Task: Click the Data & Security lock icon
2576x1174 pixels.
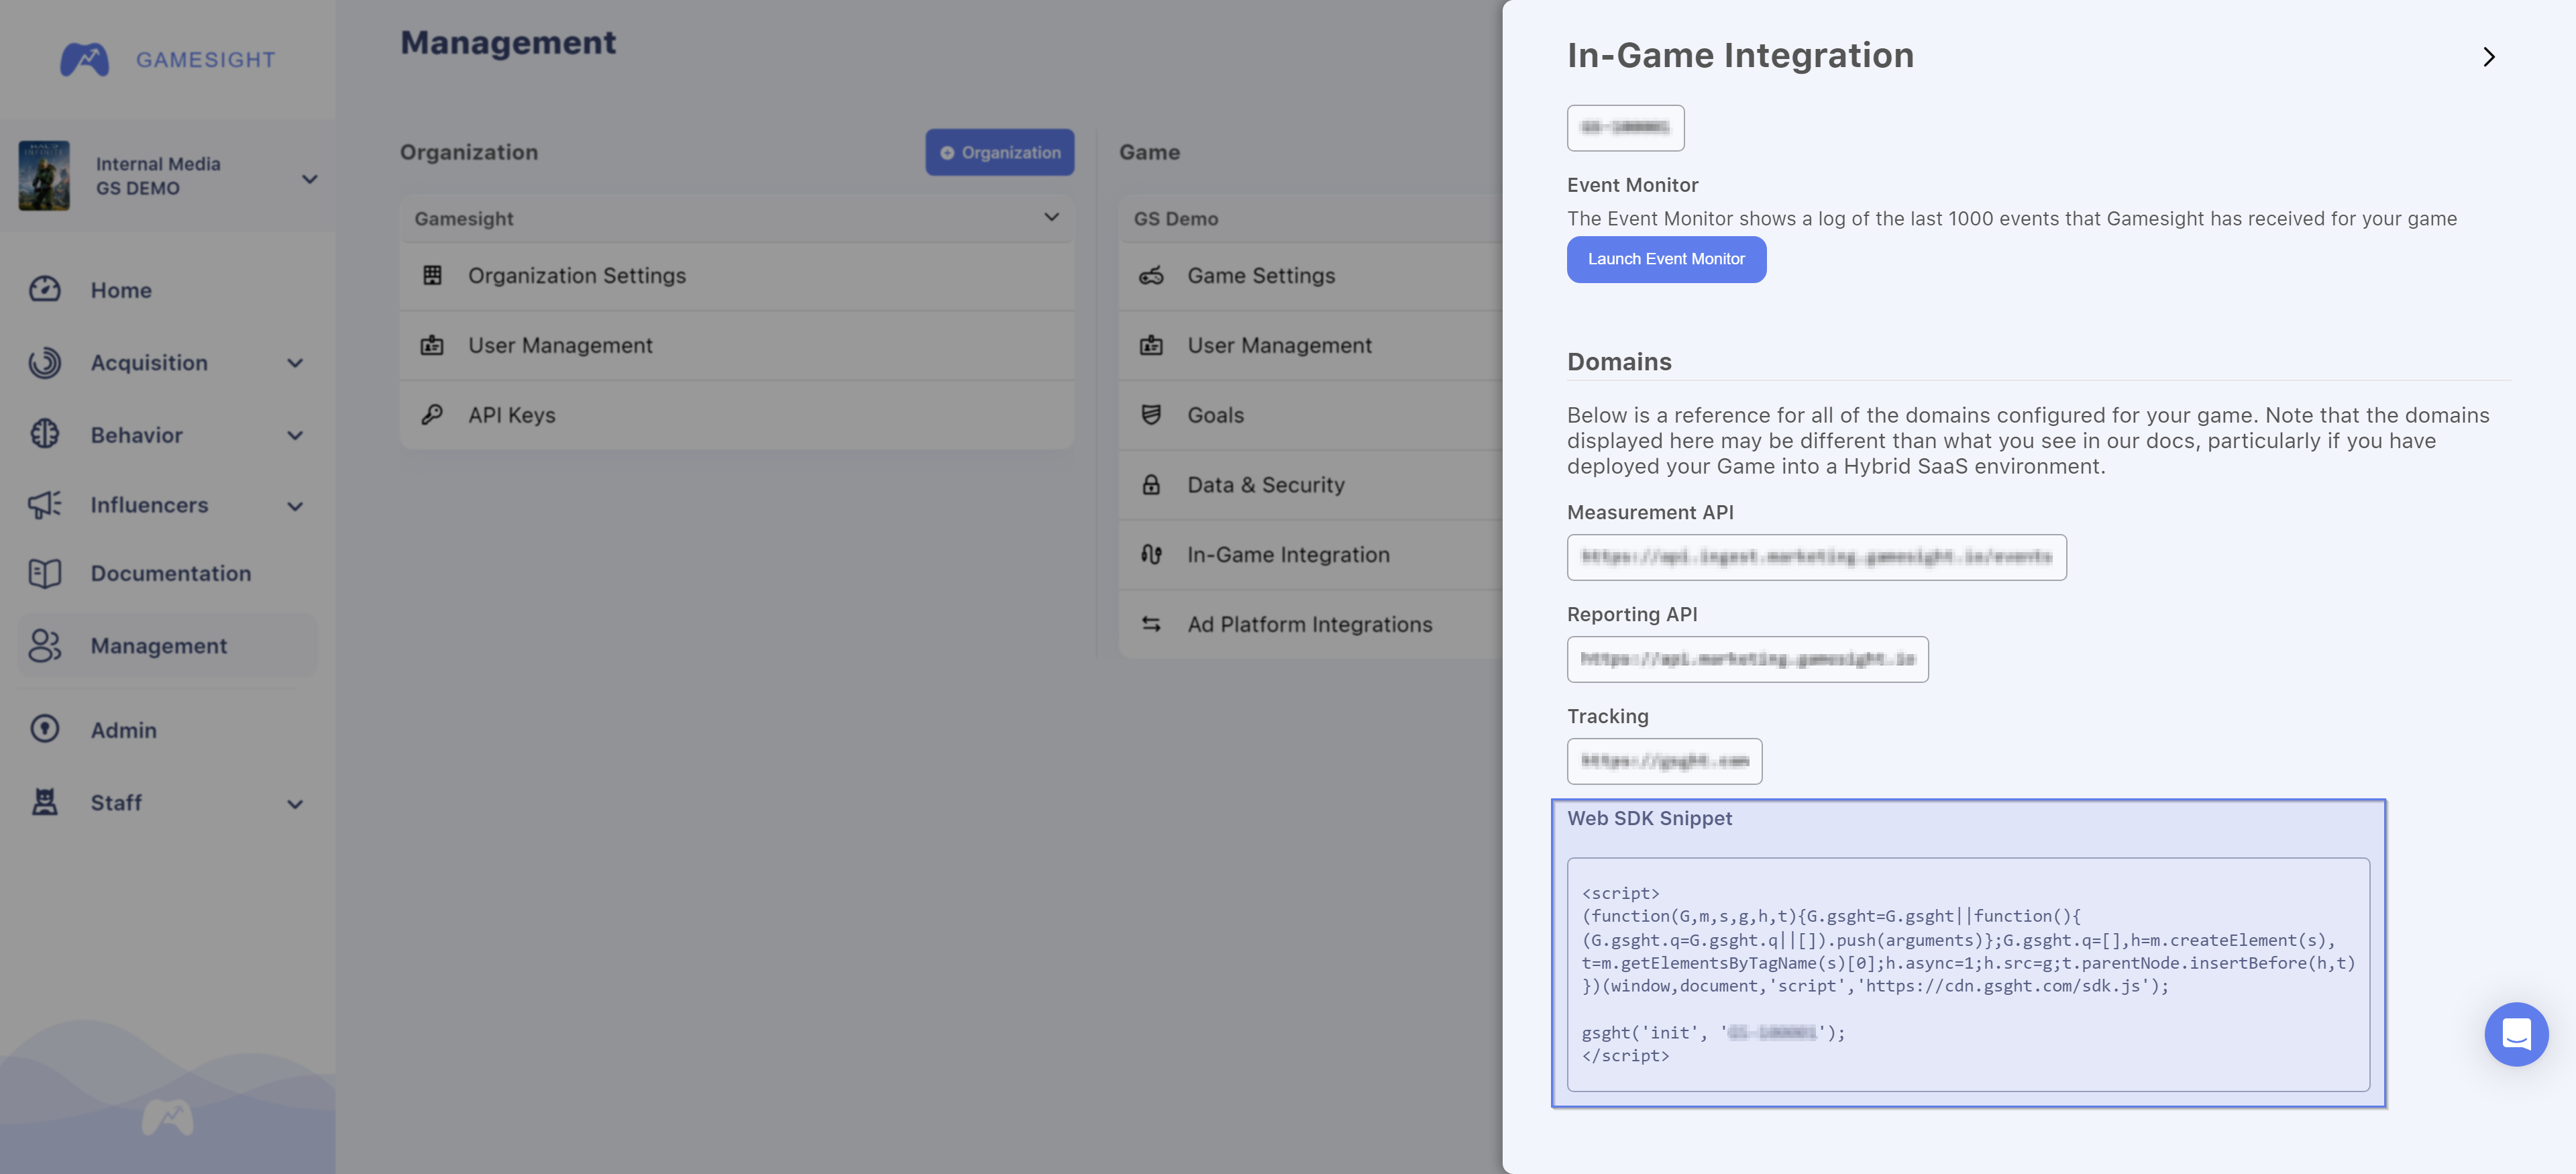Action: tap(1151, 484)
